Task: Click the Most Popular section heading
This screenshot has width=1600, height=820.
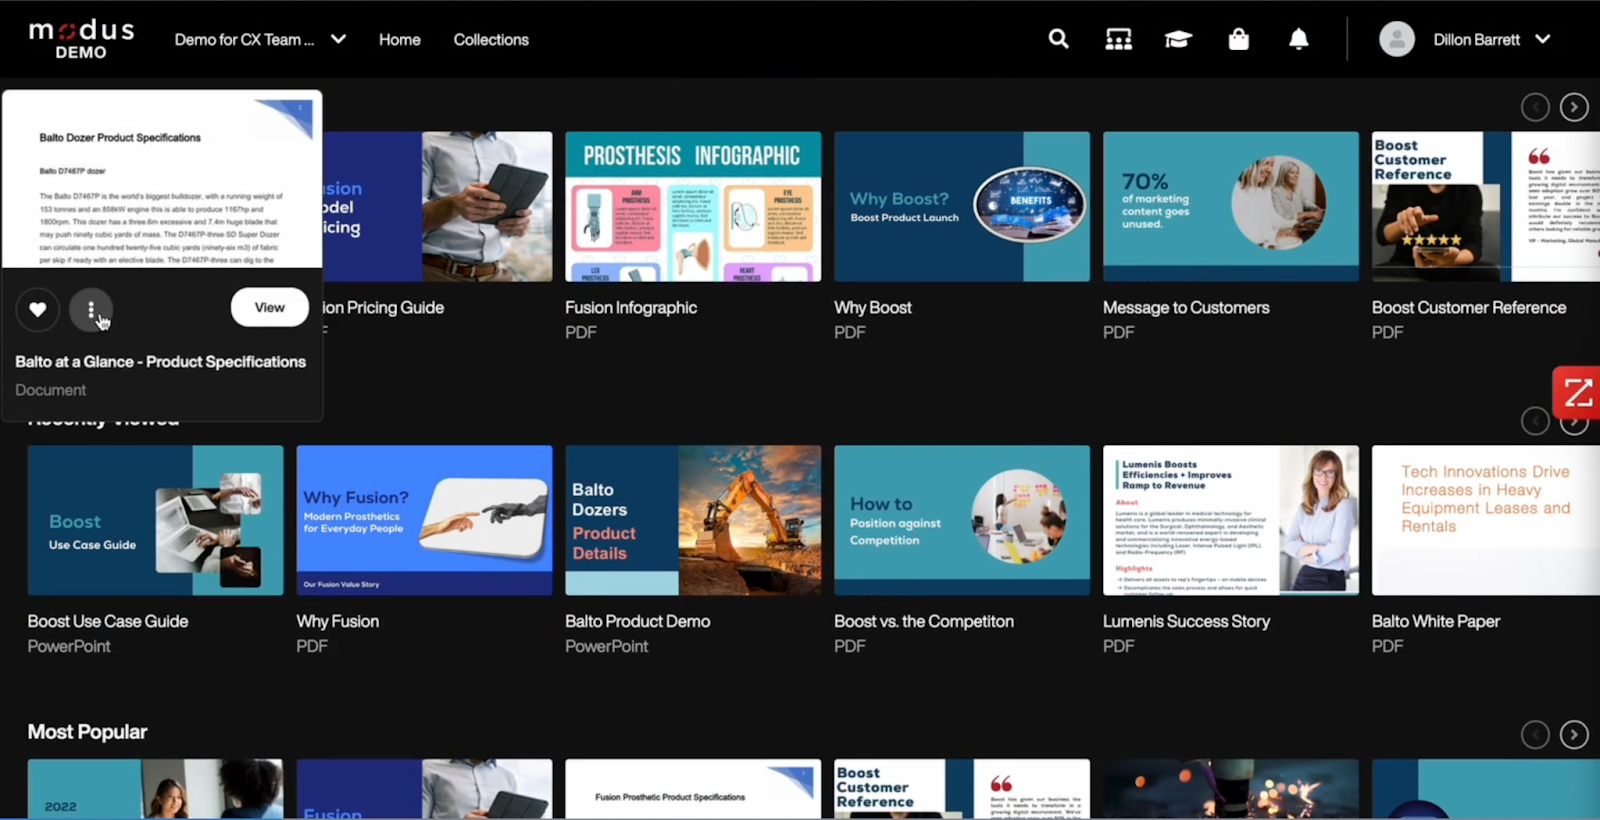Action: point(87,732)
